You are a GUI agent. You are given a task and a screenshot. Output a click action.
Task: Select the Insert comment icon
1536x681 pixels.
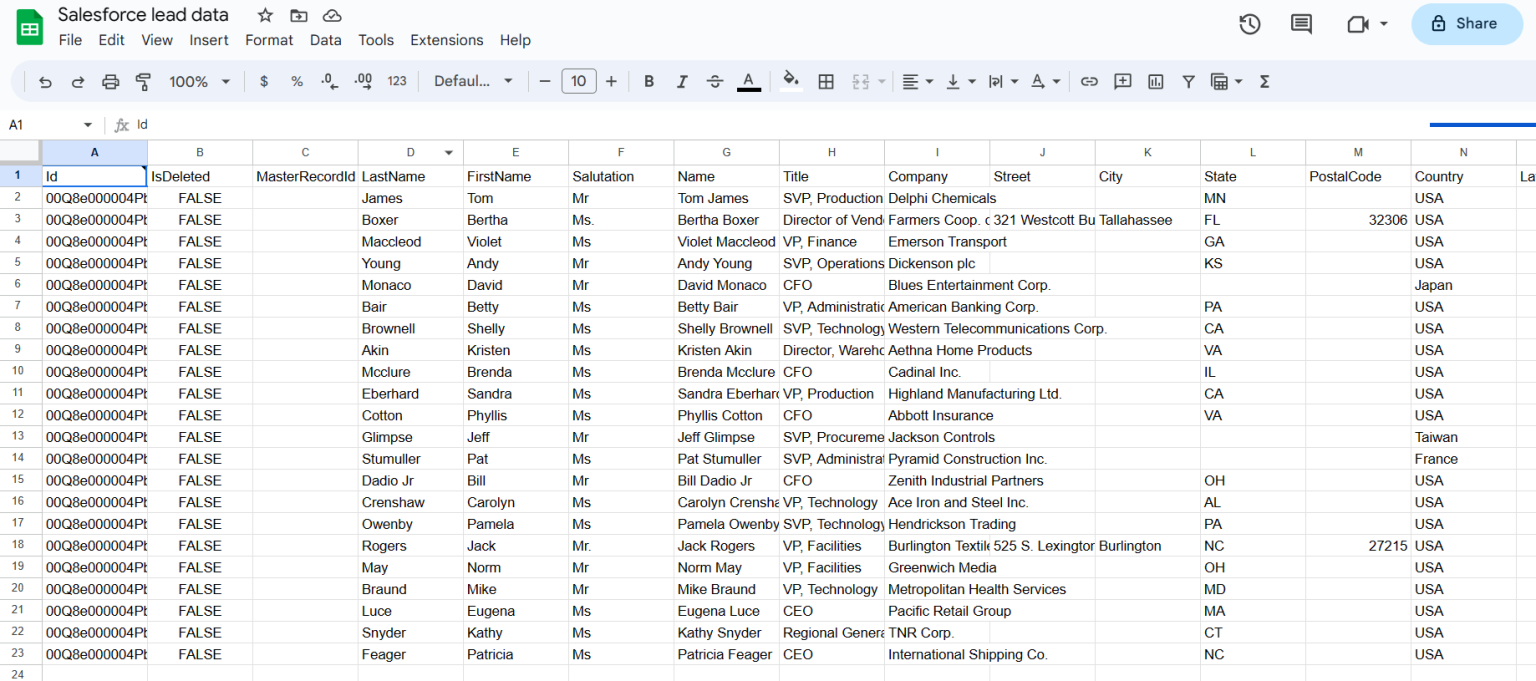point(1121,81)
